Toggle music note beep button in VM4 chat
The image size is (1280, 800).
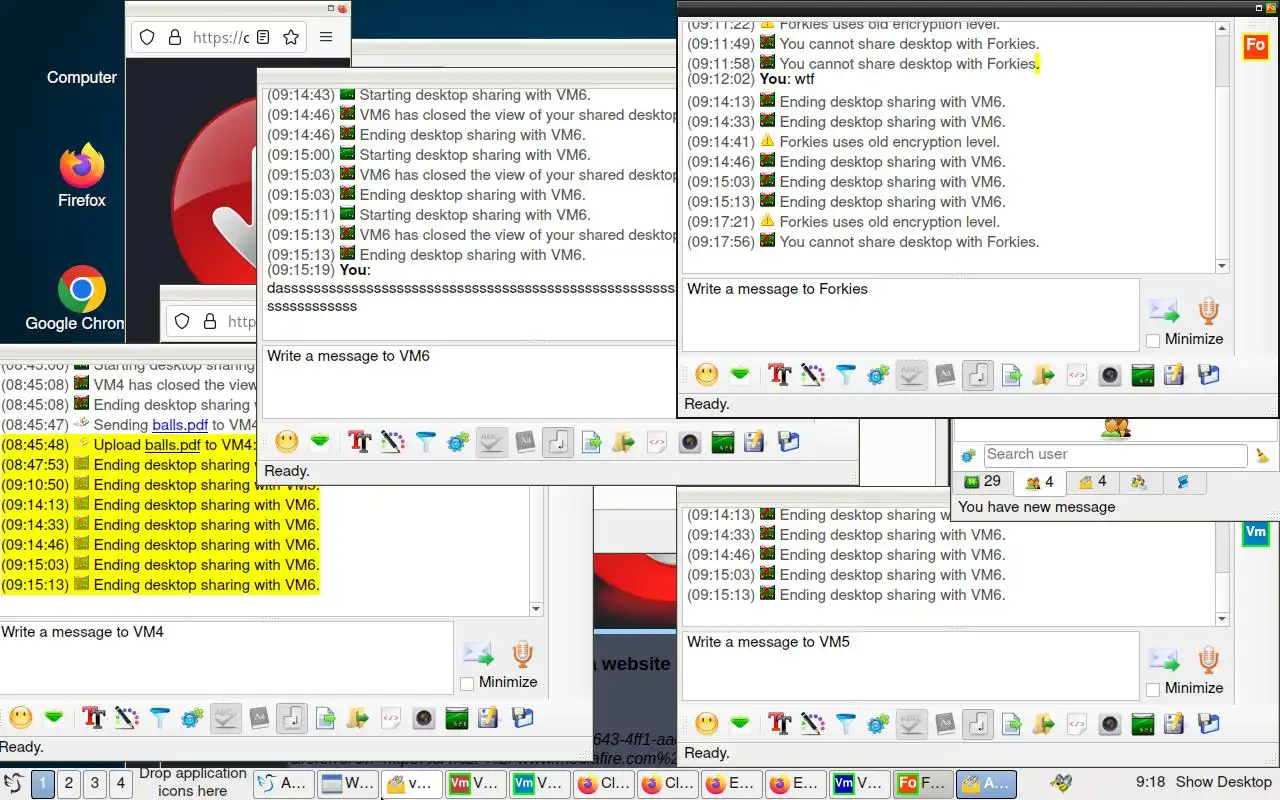(x=292, y=717)
